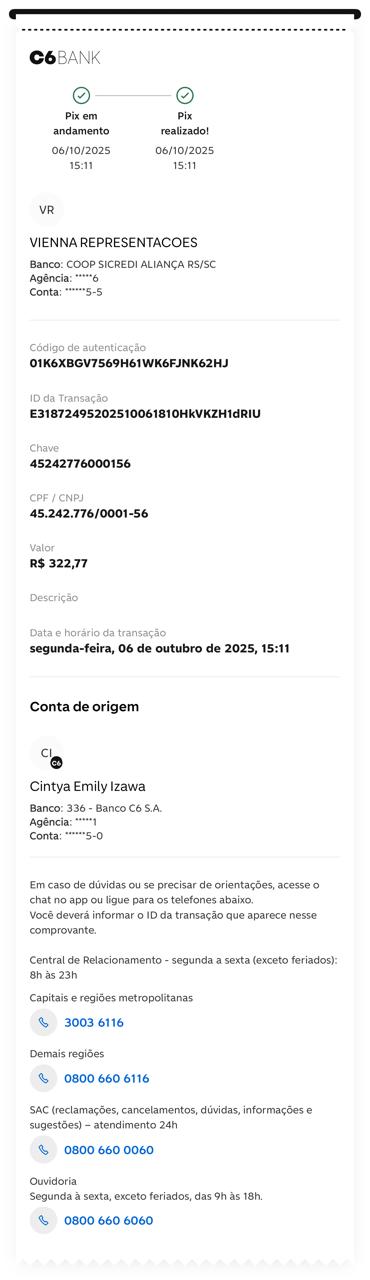Click the CNPJ value 45.242.776/0001-56
This screenshot has width=370, height=1280.
coord(89,514)
